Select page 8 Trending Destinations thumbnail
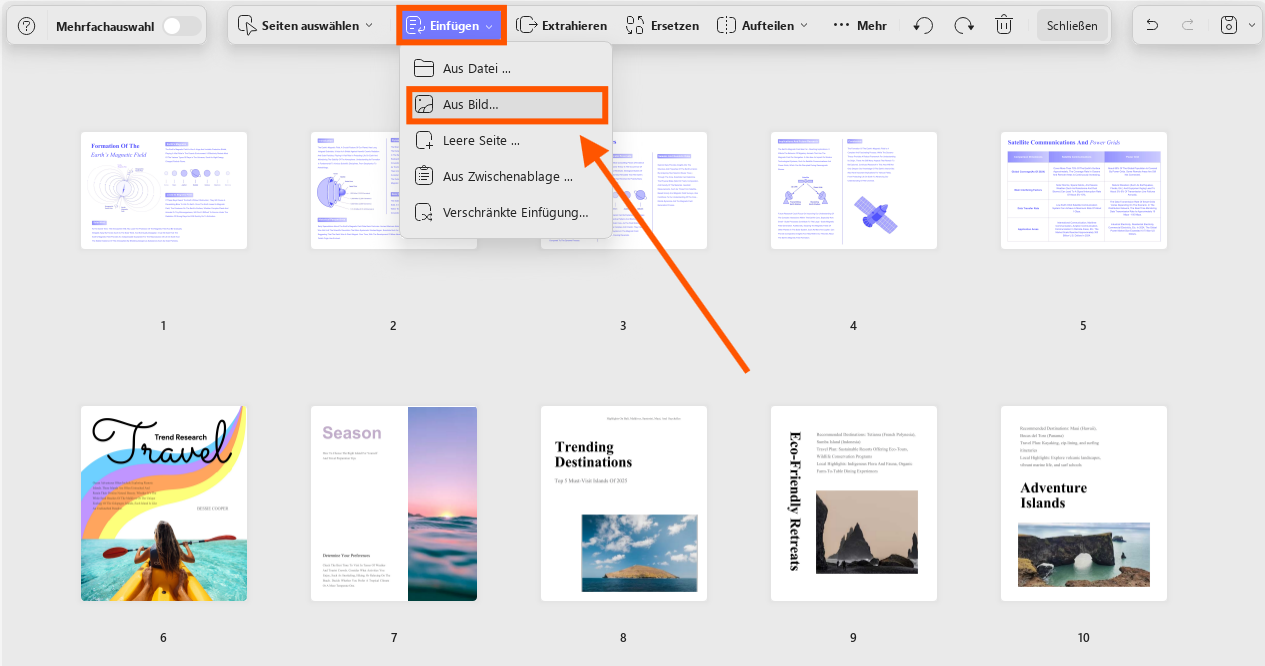Screen dimensions: 1265x666 pos(624,504)
